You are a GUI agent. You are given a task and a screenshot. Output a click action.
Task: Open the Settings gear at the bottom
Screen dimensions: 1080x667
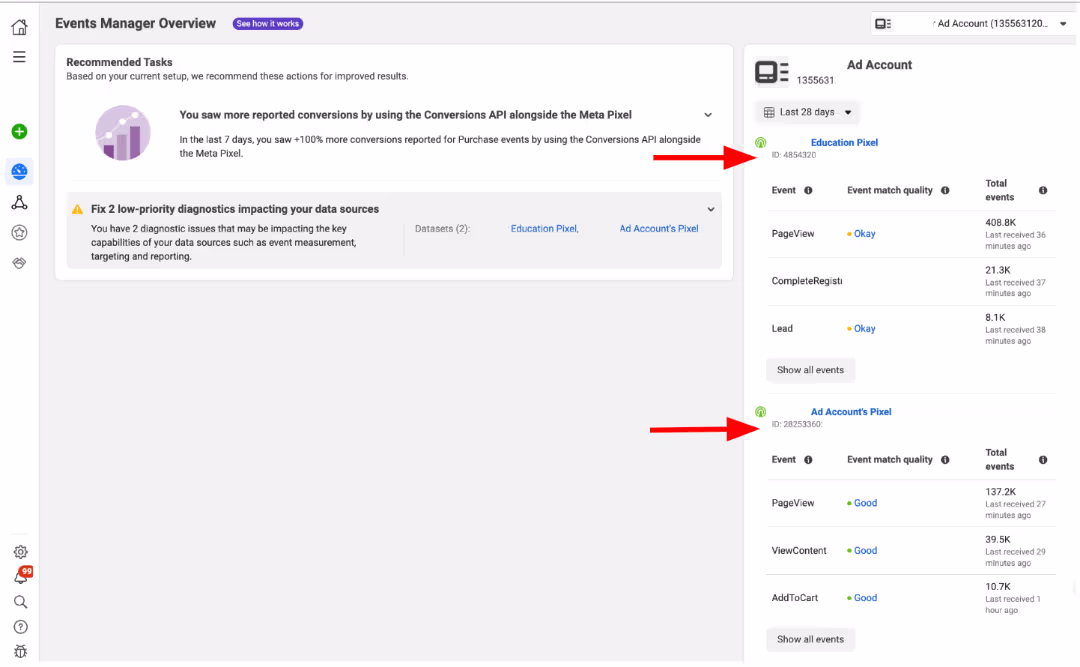[20, 551]
